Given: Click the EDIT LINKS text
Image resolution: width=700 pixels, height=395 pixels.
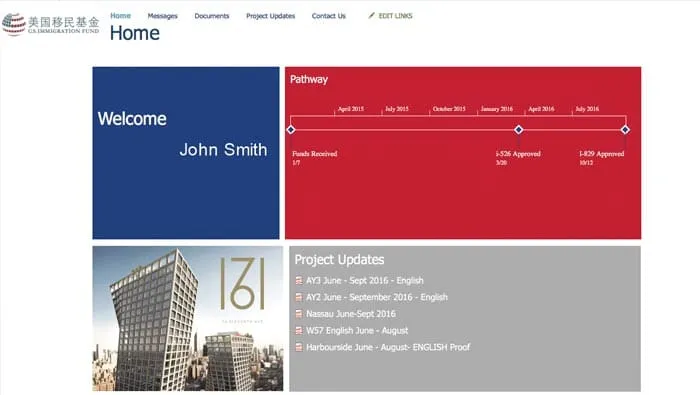Looking at the screenshot, I should pyautogui.click(x=396, y=16).
